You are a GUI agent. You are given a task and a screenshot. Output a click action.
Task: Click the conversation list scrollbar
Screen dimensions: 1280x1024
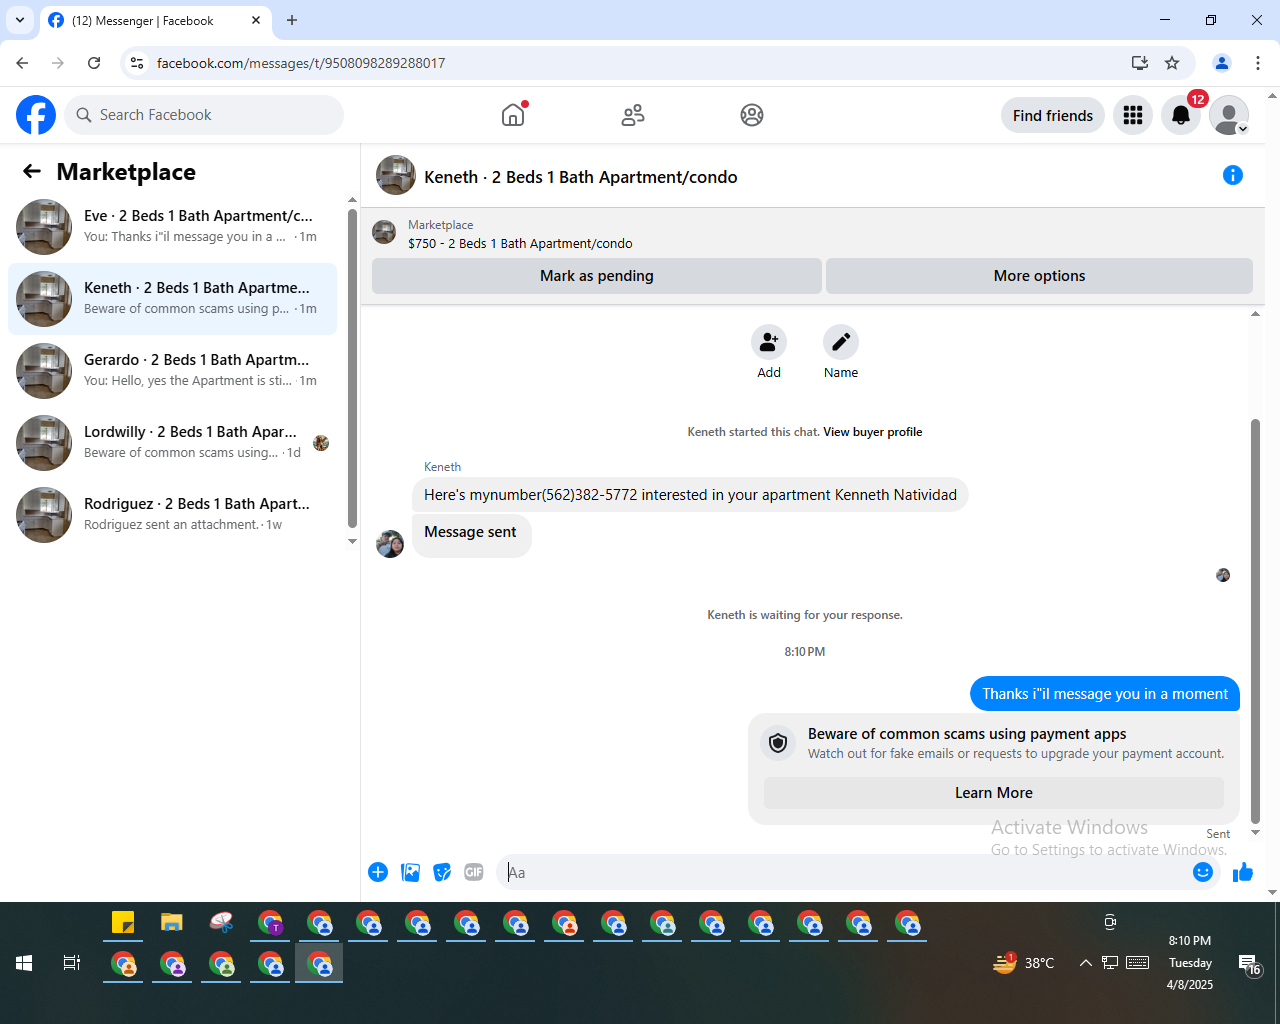click(x=352, y=367)
